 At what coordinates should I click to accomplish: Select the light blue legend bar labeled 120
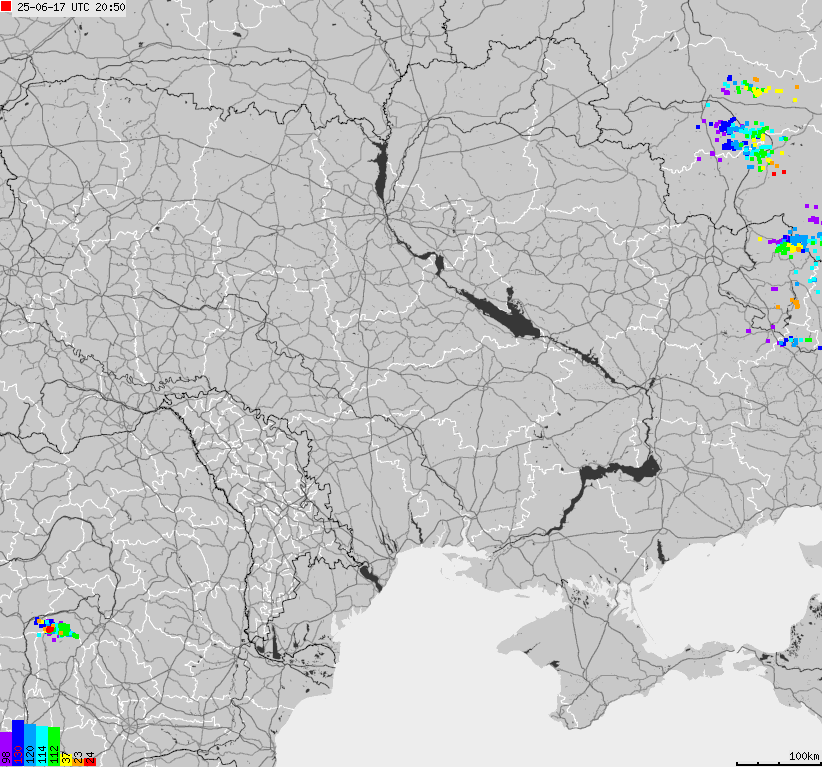30,745
